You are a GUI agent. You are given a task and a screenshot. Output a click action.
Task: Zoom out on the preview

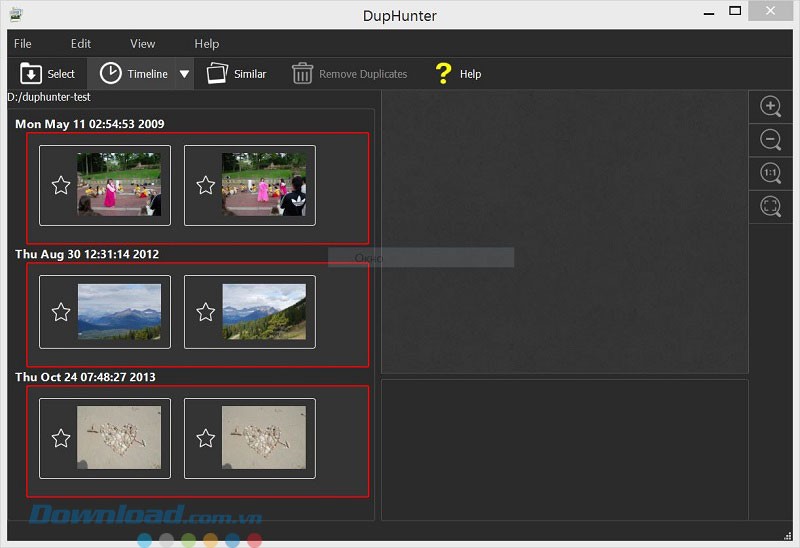point(770,140)
